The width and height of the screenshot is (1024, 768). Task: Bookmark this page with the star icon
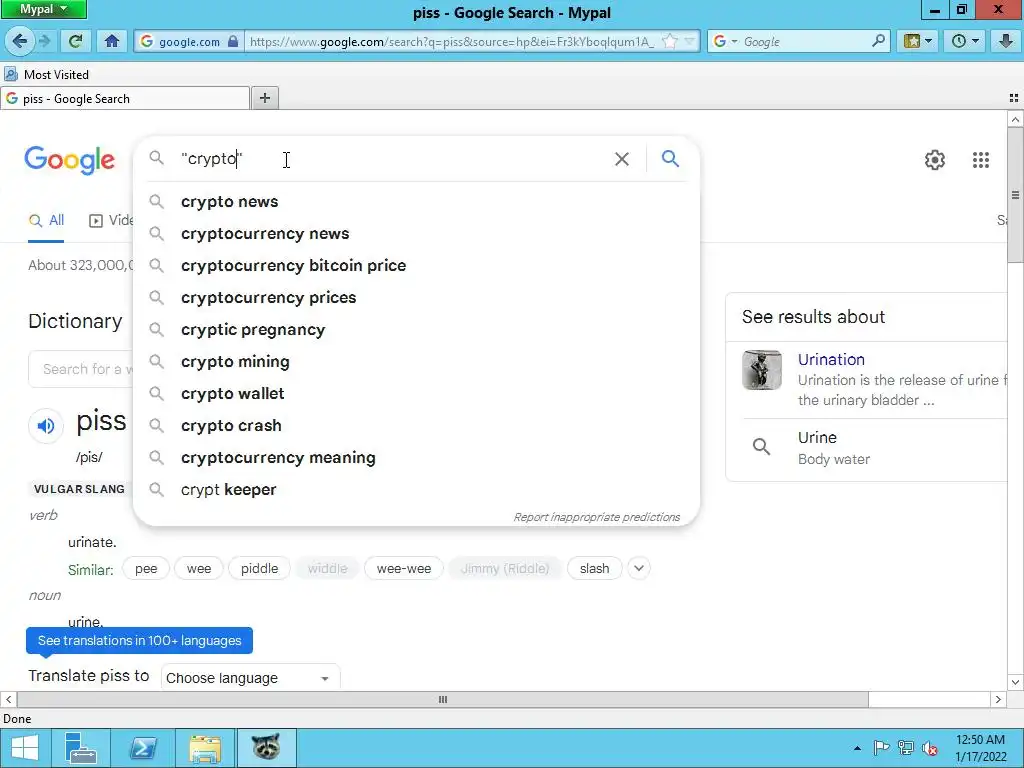pos(669,41)
